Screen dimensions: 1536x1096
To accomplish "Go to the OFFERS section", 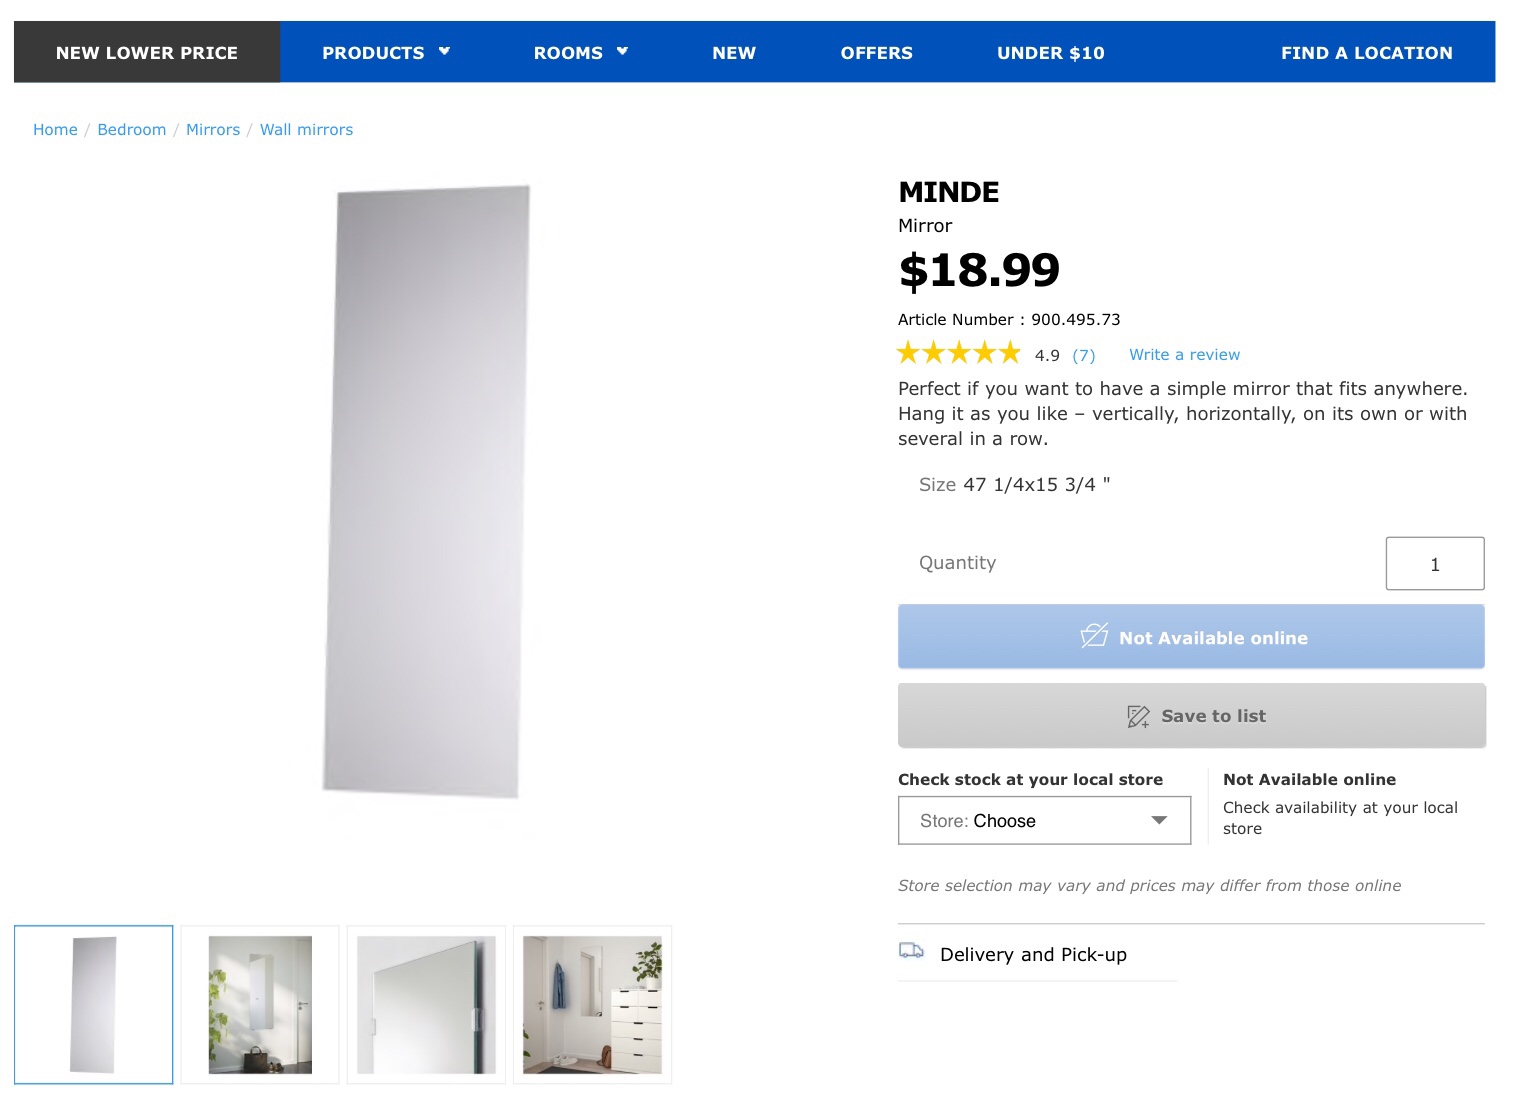I will tap(876, 53).
